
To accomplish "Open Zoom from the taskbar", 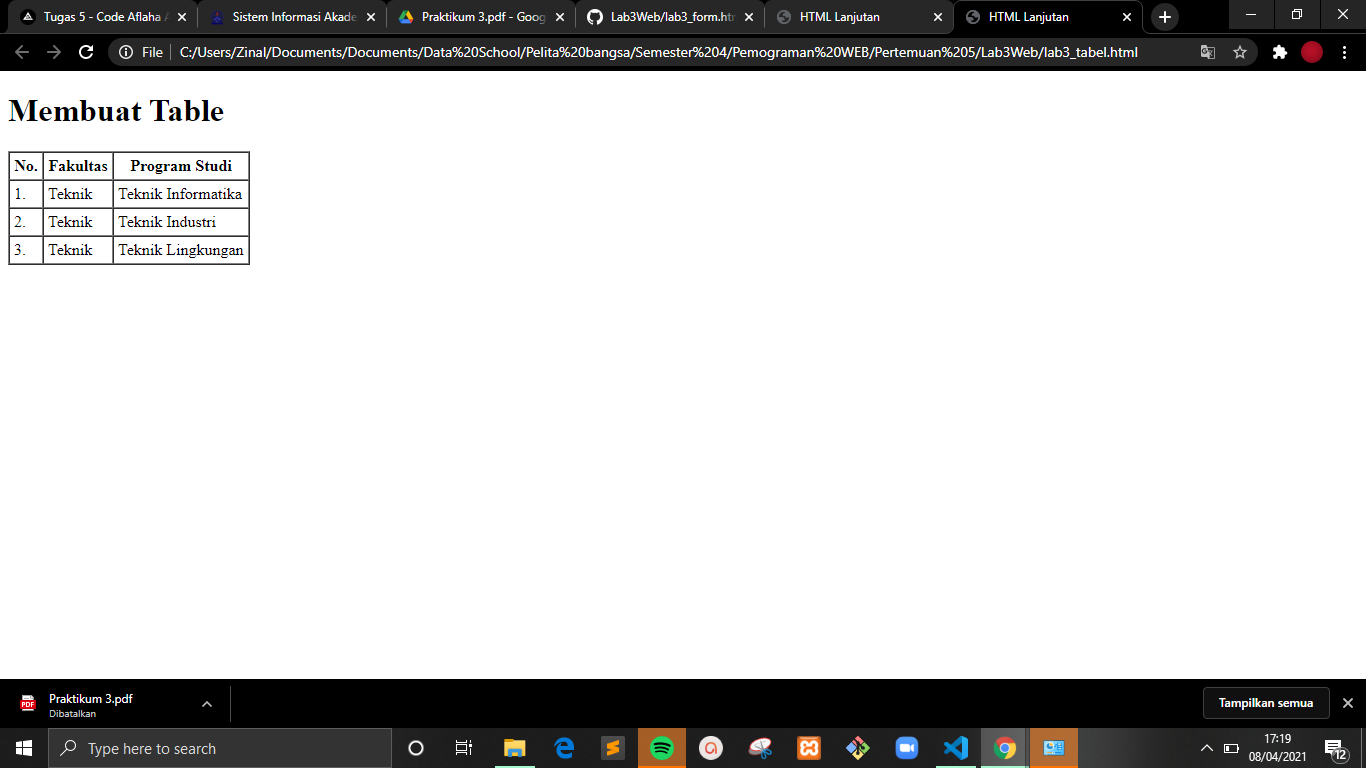I will click(x=906, y=747).
